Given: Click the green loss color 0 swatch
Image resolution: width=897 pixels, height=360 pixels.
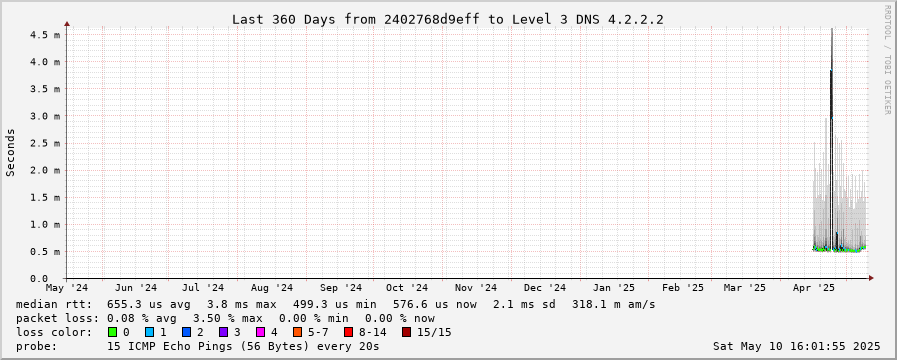Looking at the screenshot, I should pos(112,332).
